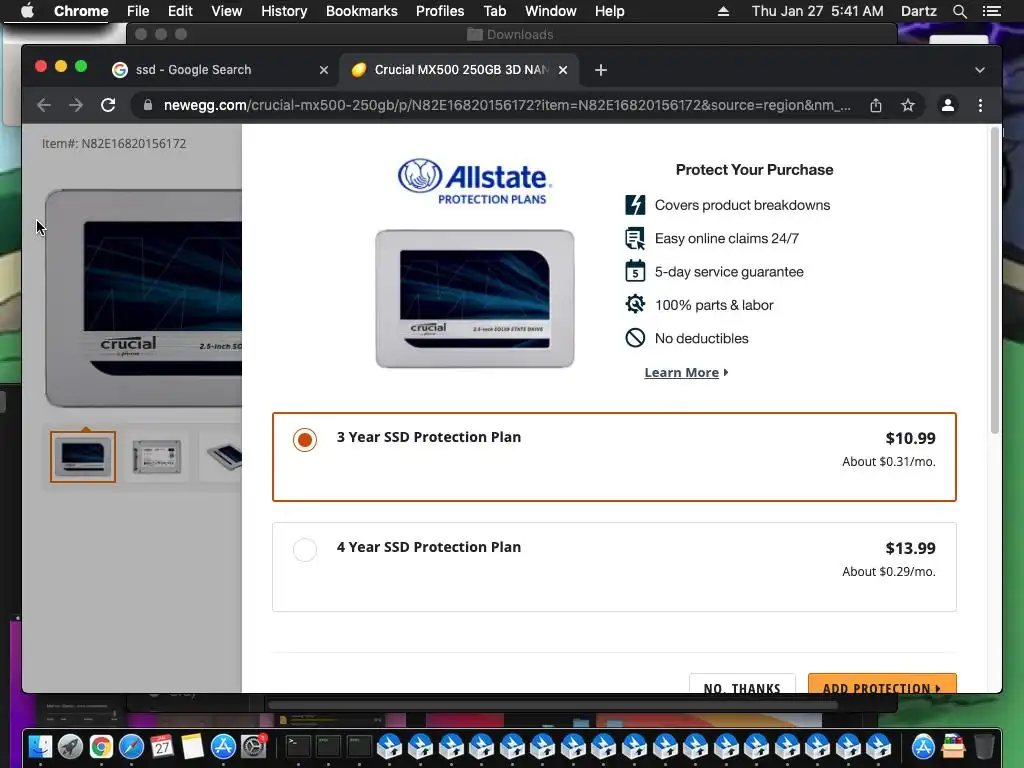
Task: Click the large Crucial SSD product image
Action: click(144, 298)
